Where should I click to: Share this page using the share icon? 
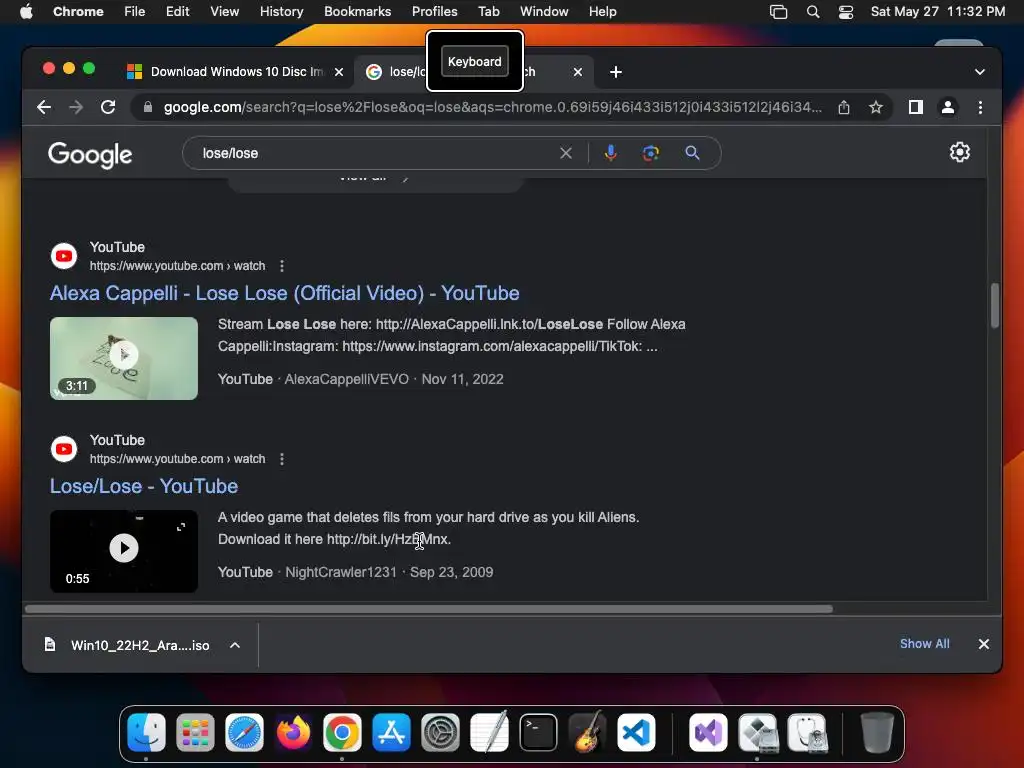click(x=844, y=107)
